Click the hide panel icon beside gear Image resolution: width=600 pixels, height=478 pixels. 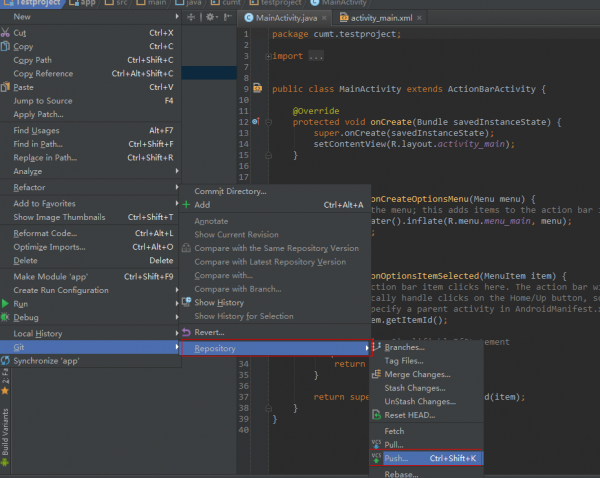[x=228, y=17]
